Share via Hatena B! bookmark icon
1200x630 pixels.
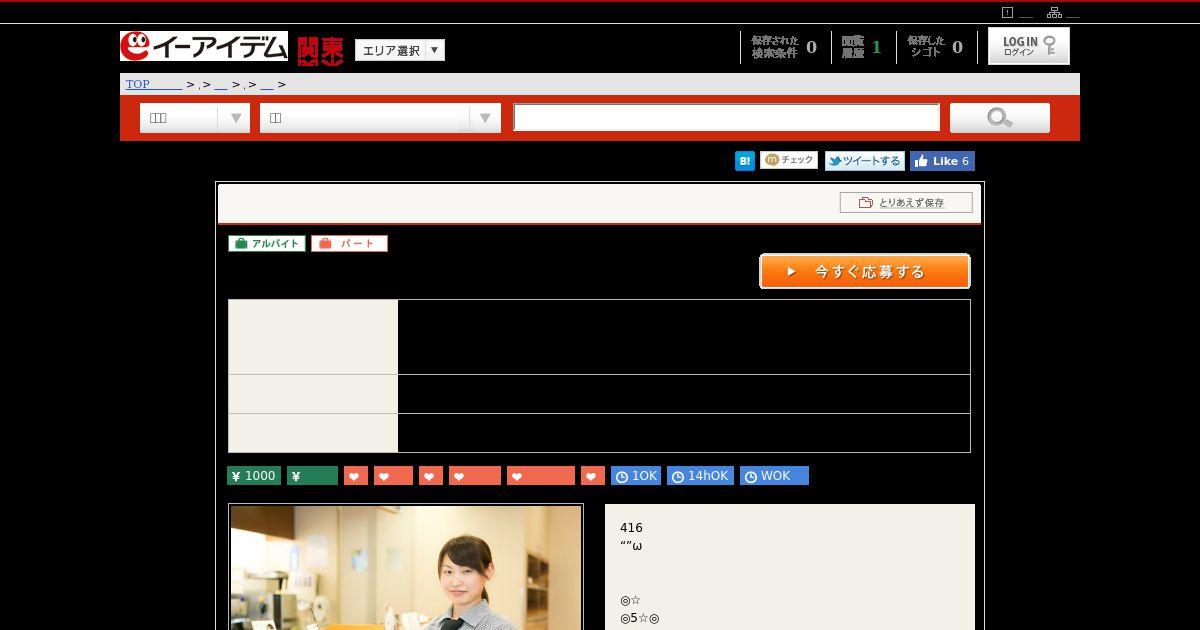point(745,161)
